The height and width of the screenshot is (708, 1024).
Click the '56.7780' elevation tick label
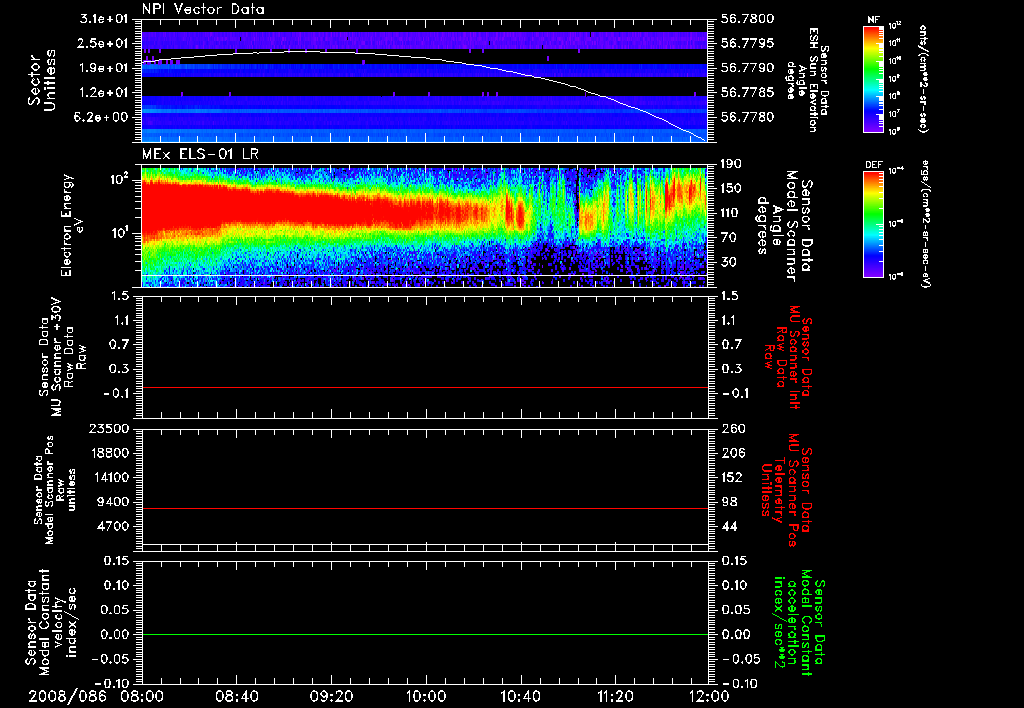tap(748, 117)
